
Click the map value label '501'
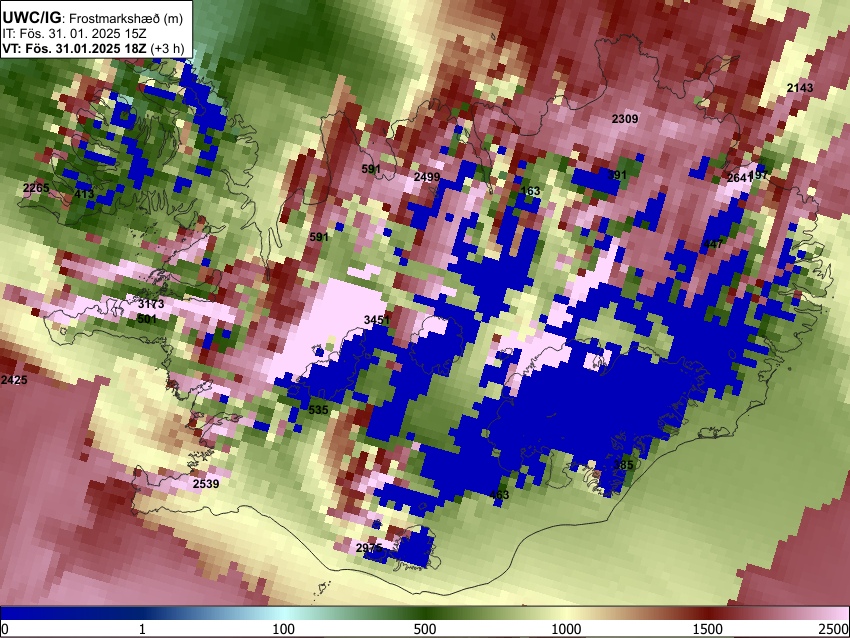coord(147,319)
